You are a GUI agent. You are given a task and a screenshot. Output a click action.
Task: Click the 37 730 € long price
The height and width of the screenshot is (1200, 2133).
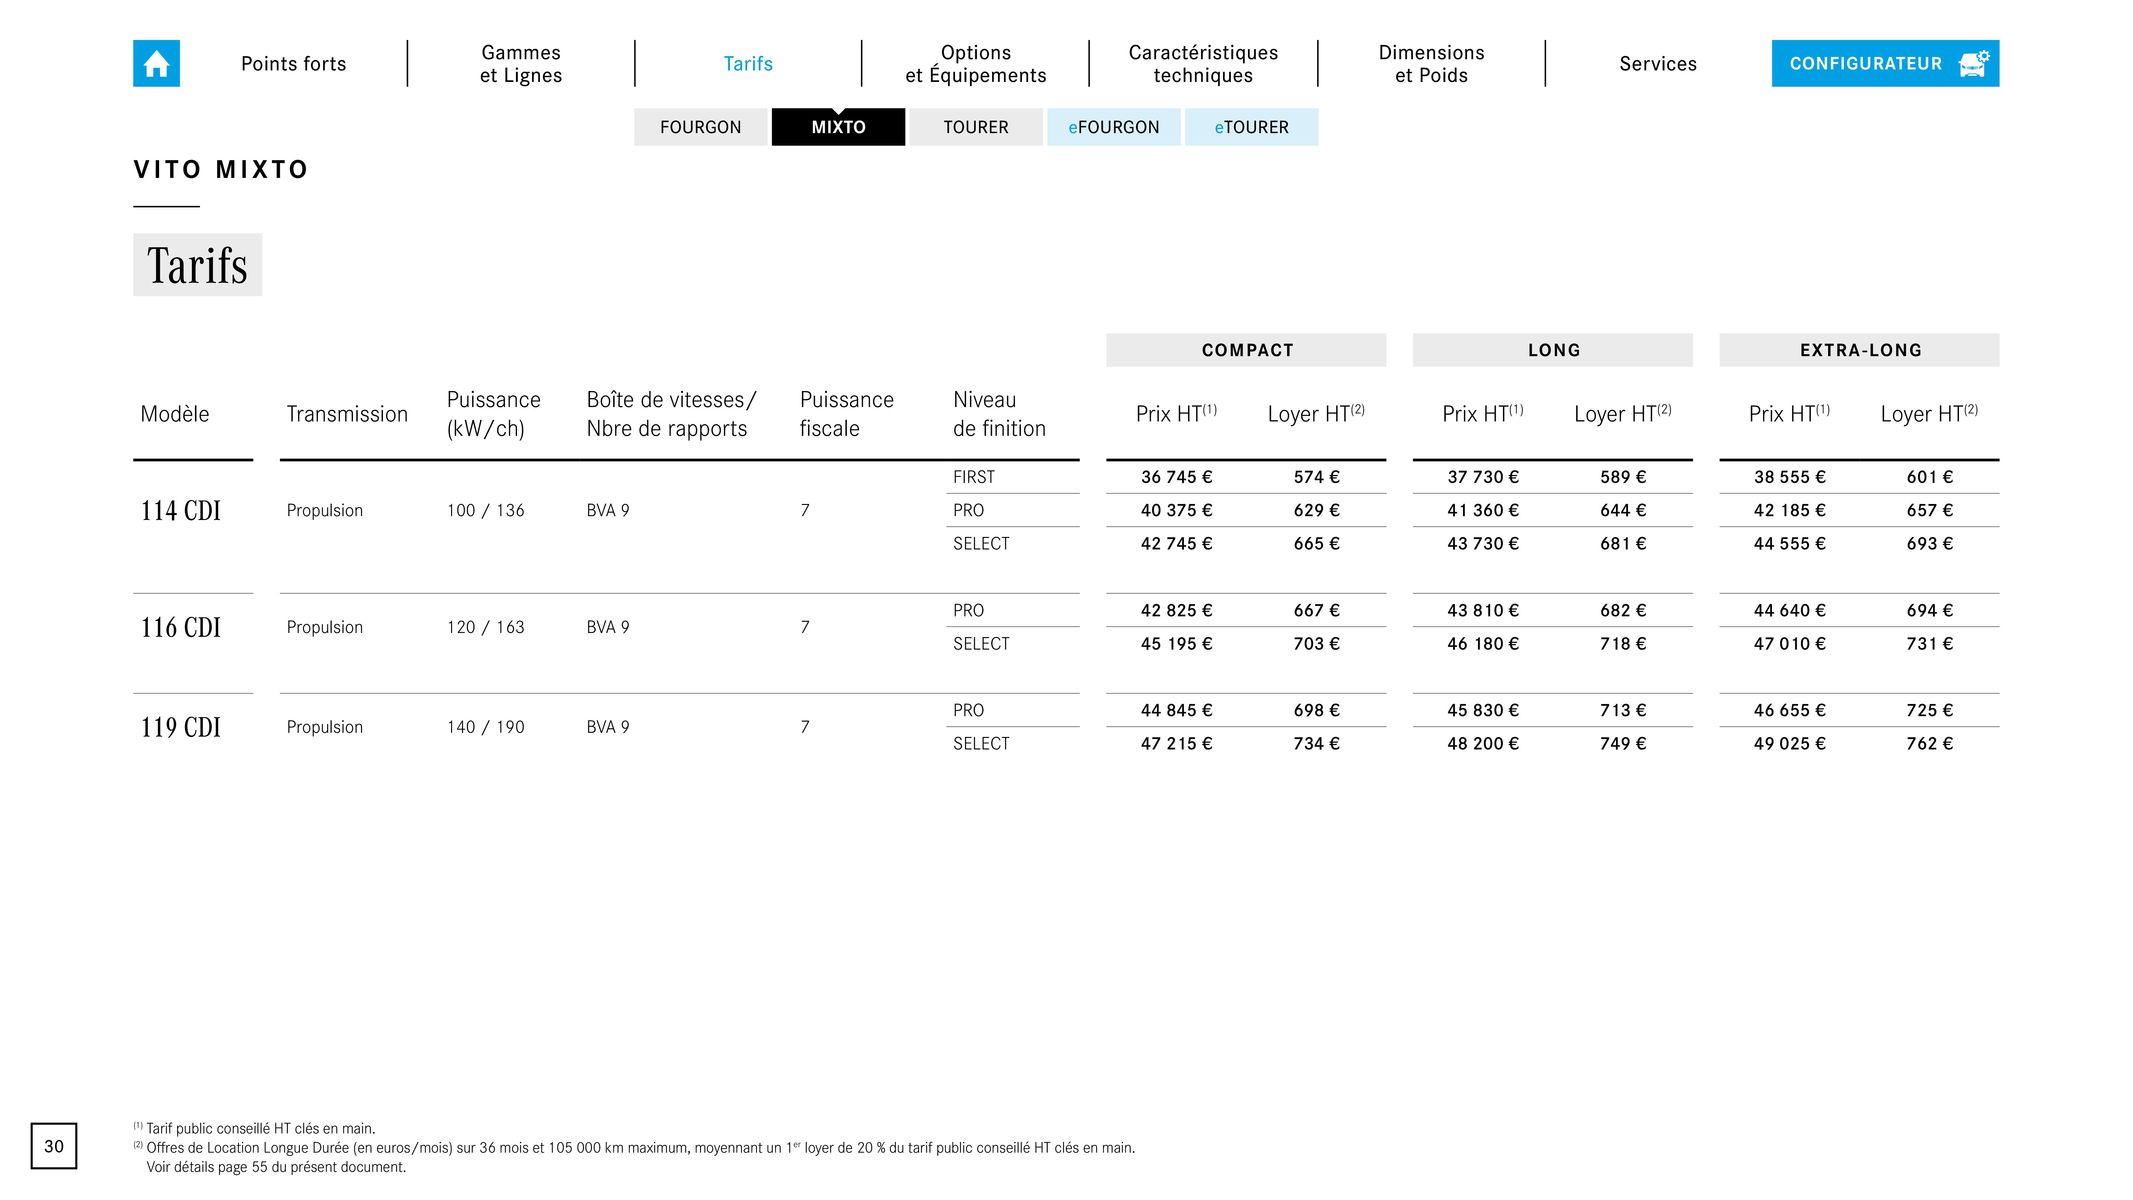pyautogui.click(x=1483, y=477)
